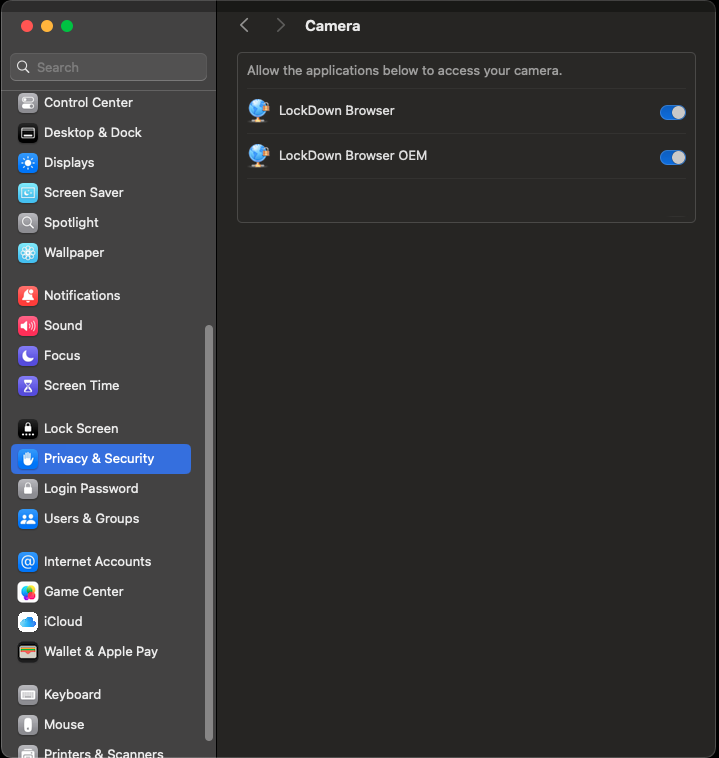
Task: Select the Lock Screen icon
Action: coord(28,428)
